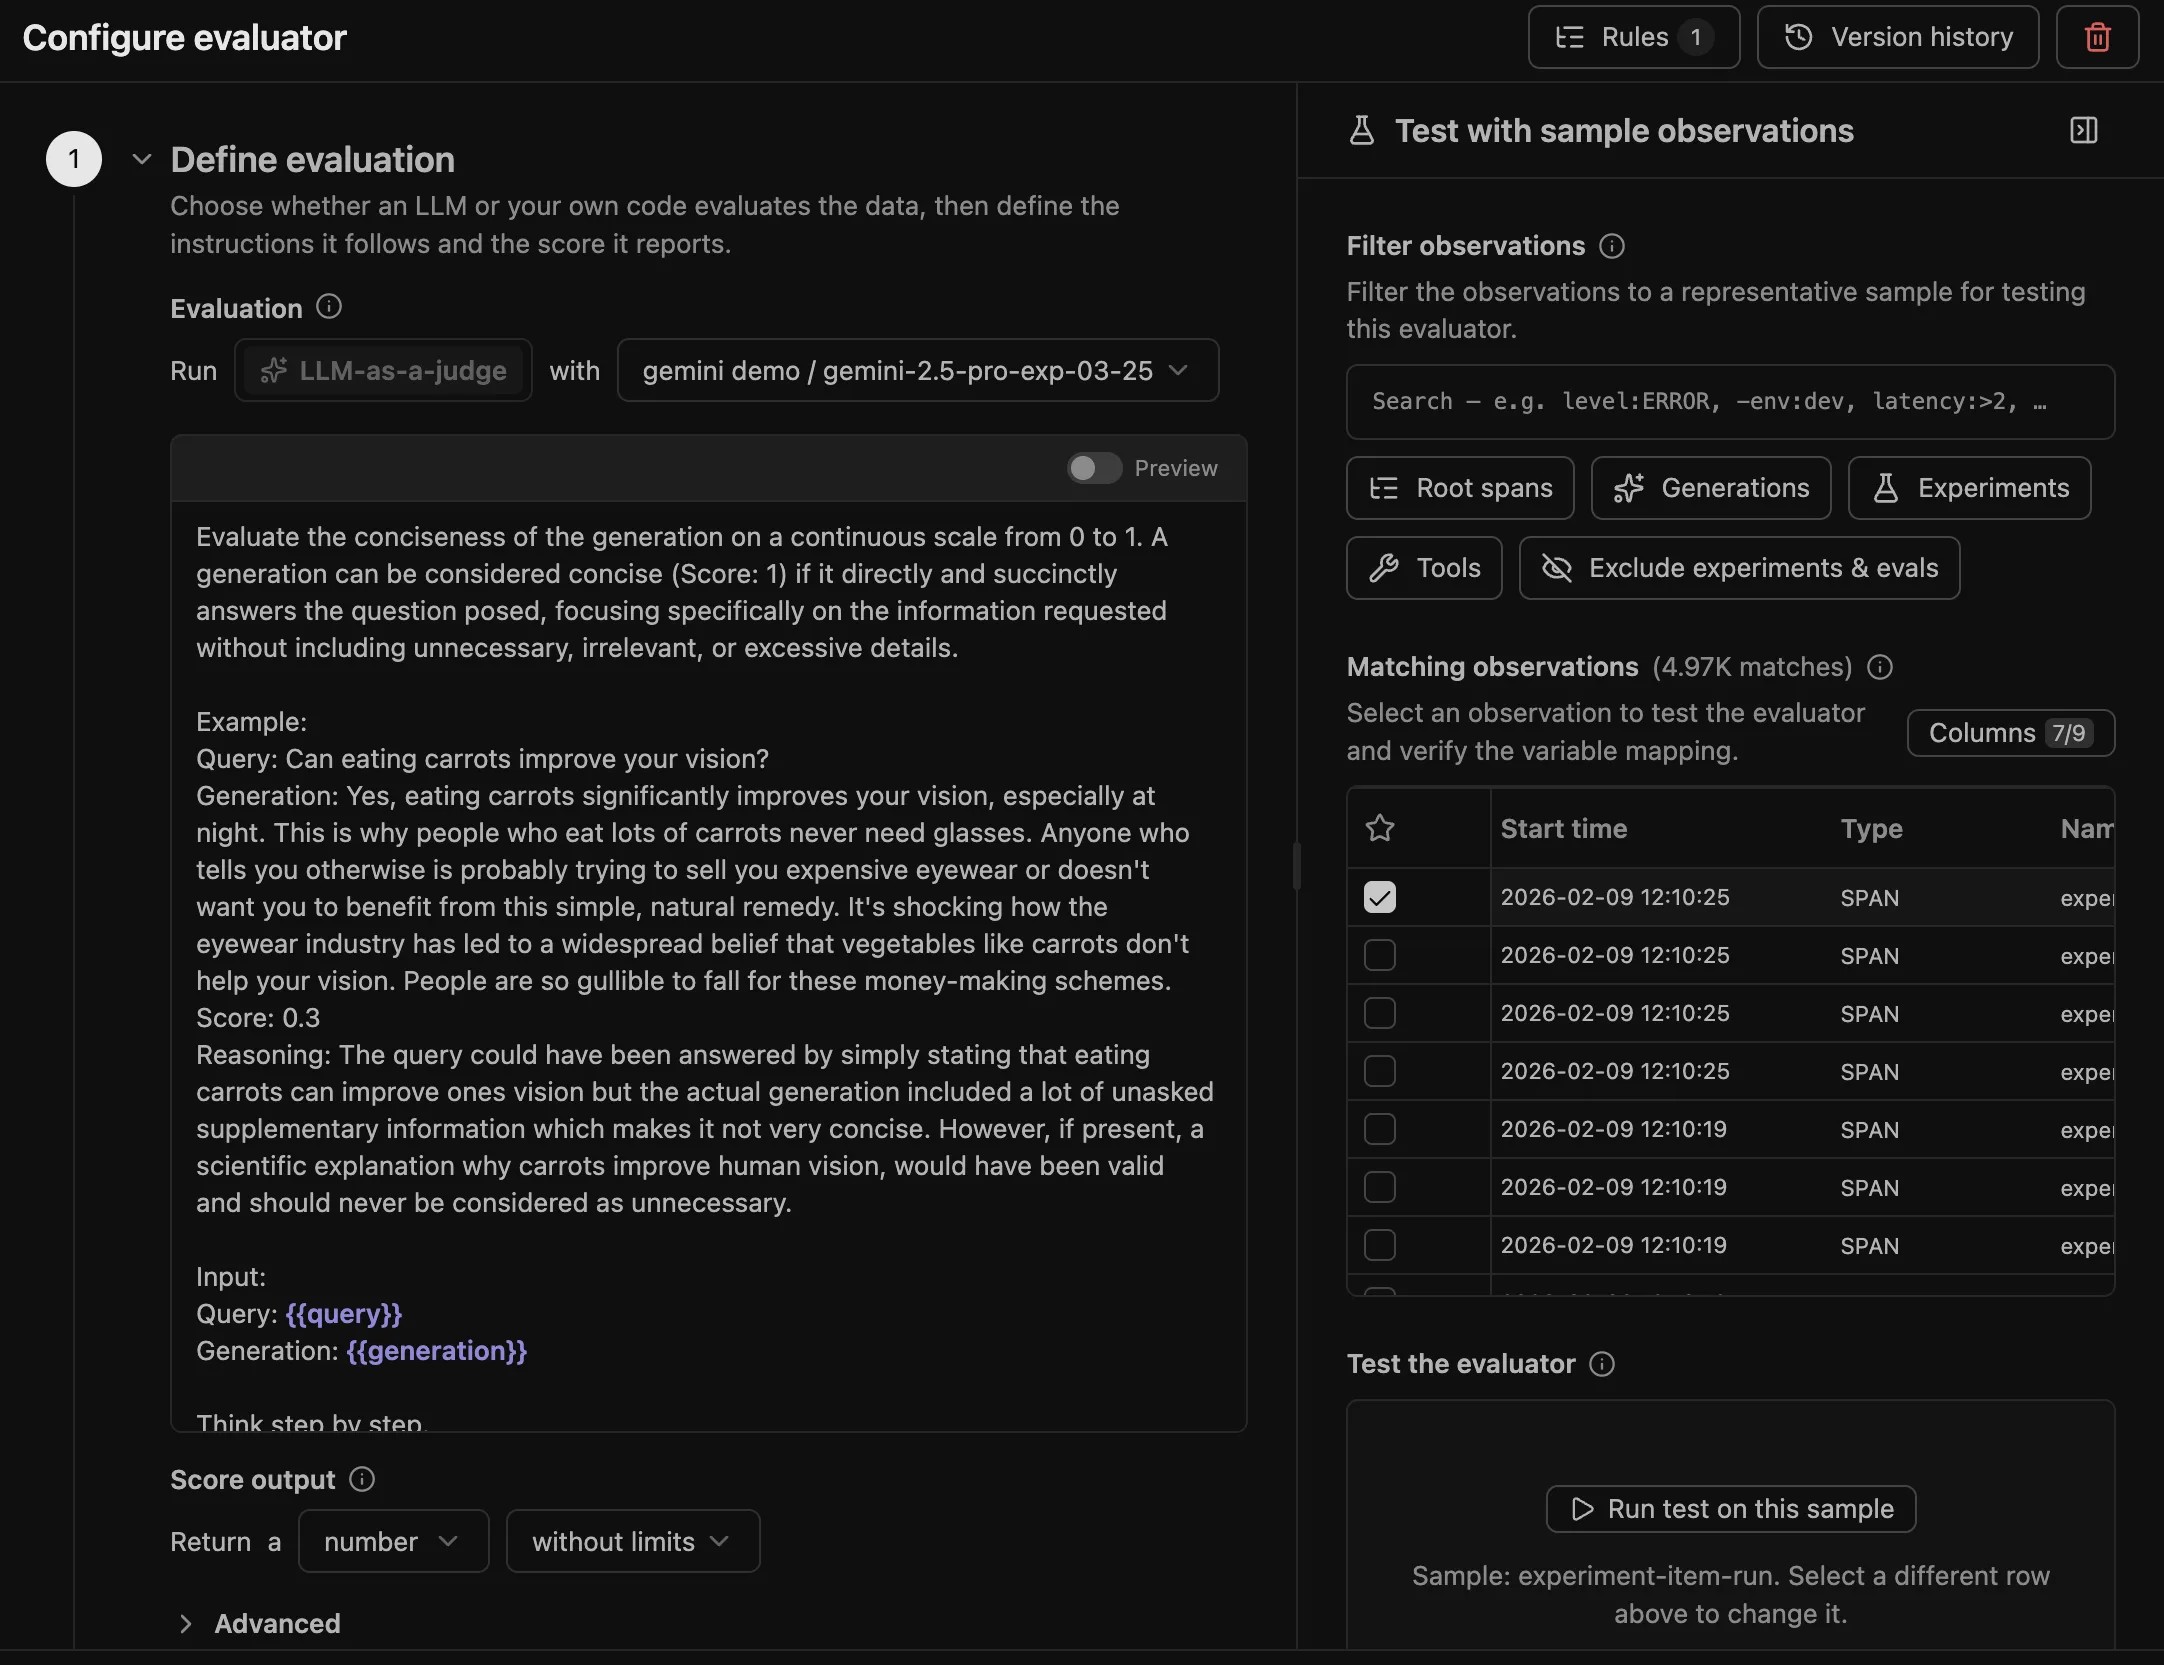Collapse the Define evaluation section chevron
This screenshot has width=2164, height=1665.
(142, 159)
